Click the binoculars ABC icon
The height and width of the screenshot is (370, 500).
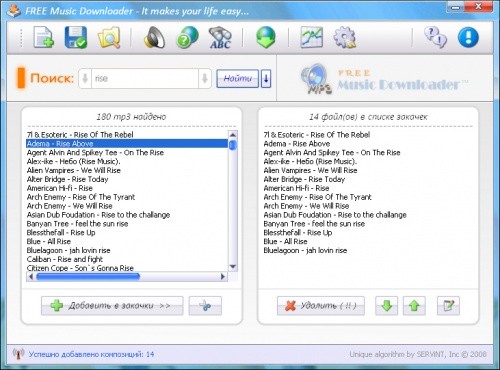coord(220,37)
